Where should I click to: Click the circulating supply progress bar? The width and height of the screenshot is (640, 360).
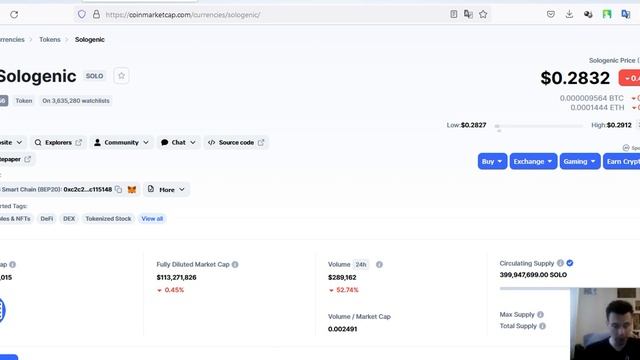tap(535, 289)
